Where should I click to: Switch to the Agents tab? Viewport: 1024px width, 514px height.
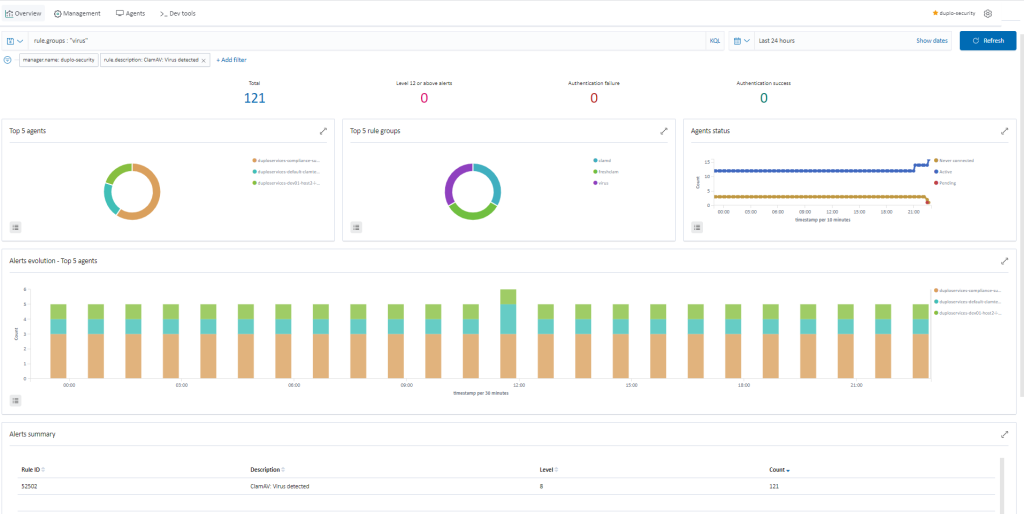coord(130,14)
